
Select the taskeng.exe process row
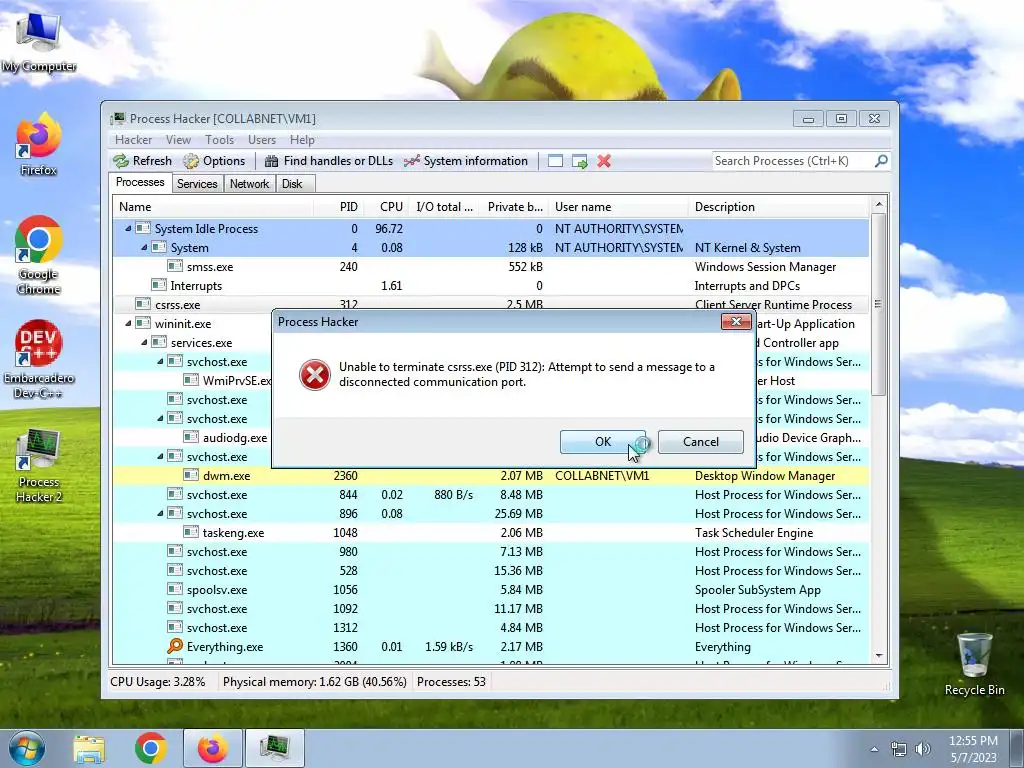coord(491,532)
